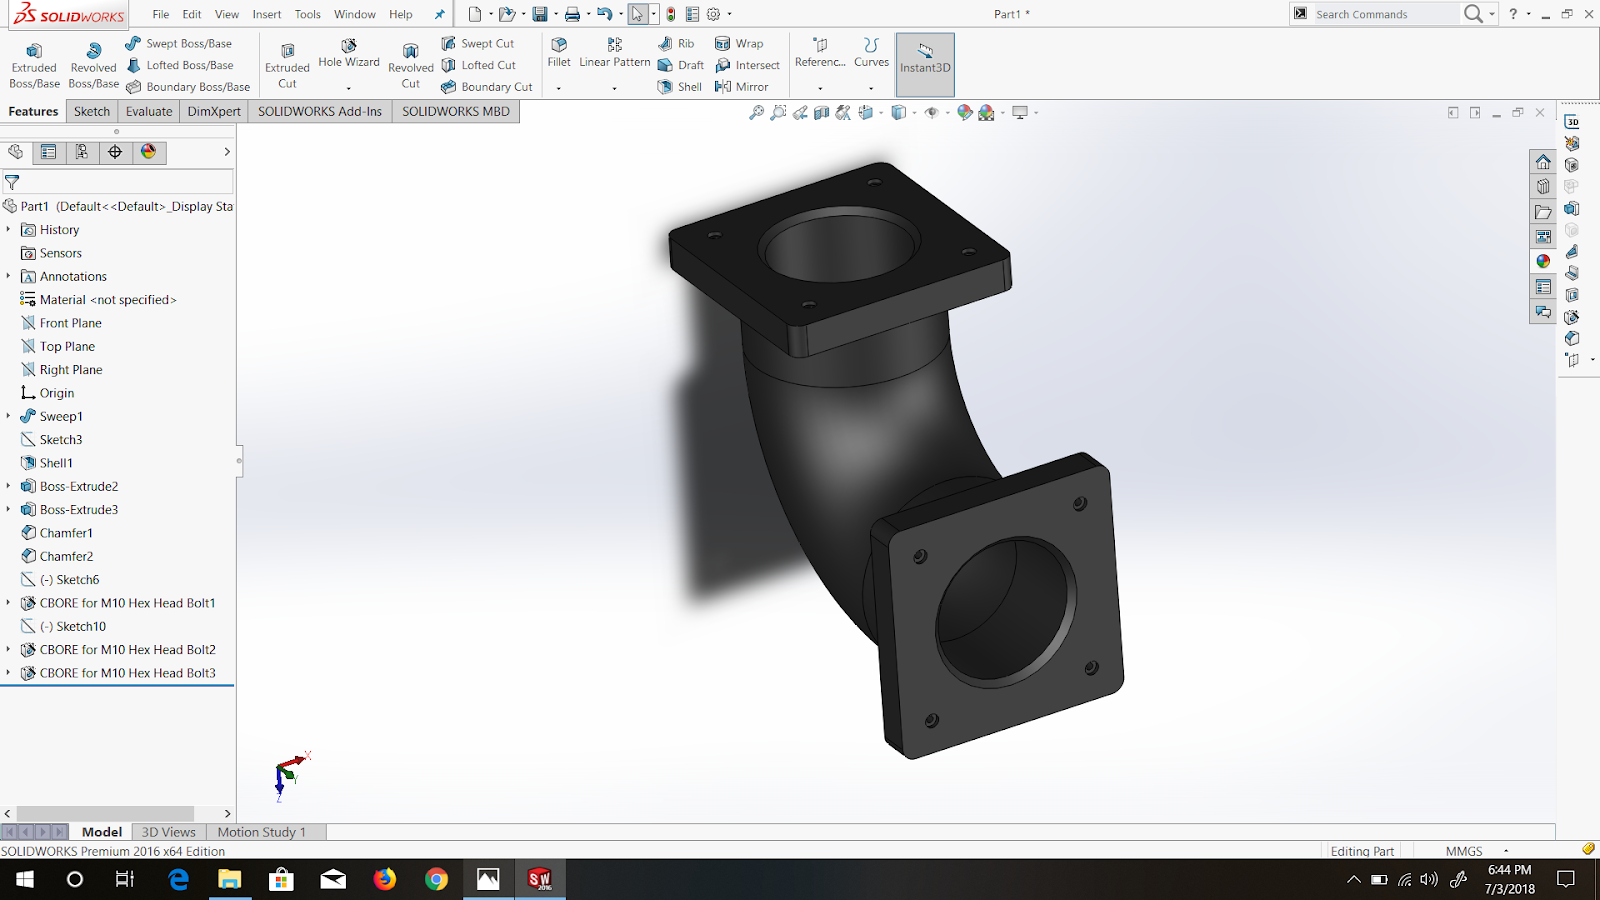Select the Extruded Boss/Base tool

point(34,64)
